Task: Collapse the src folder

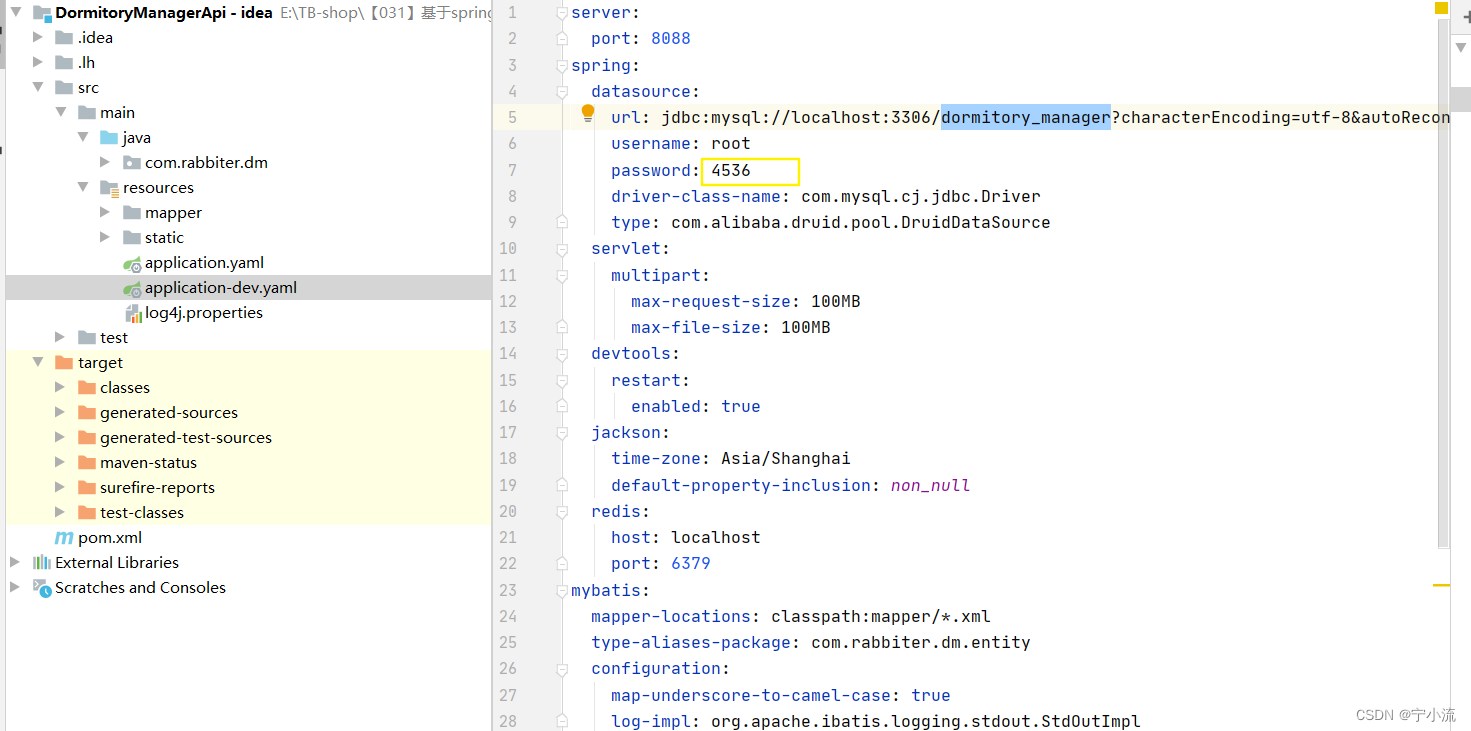Action: (38, 88)
